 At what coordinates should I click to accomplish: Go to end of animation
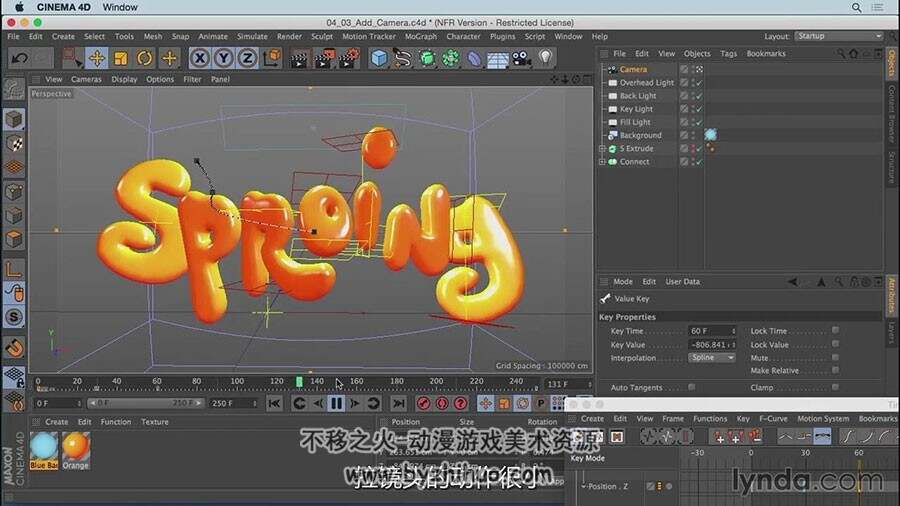tap(398, 404)
